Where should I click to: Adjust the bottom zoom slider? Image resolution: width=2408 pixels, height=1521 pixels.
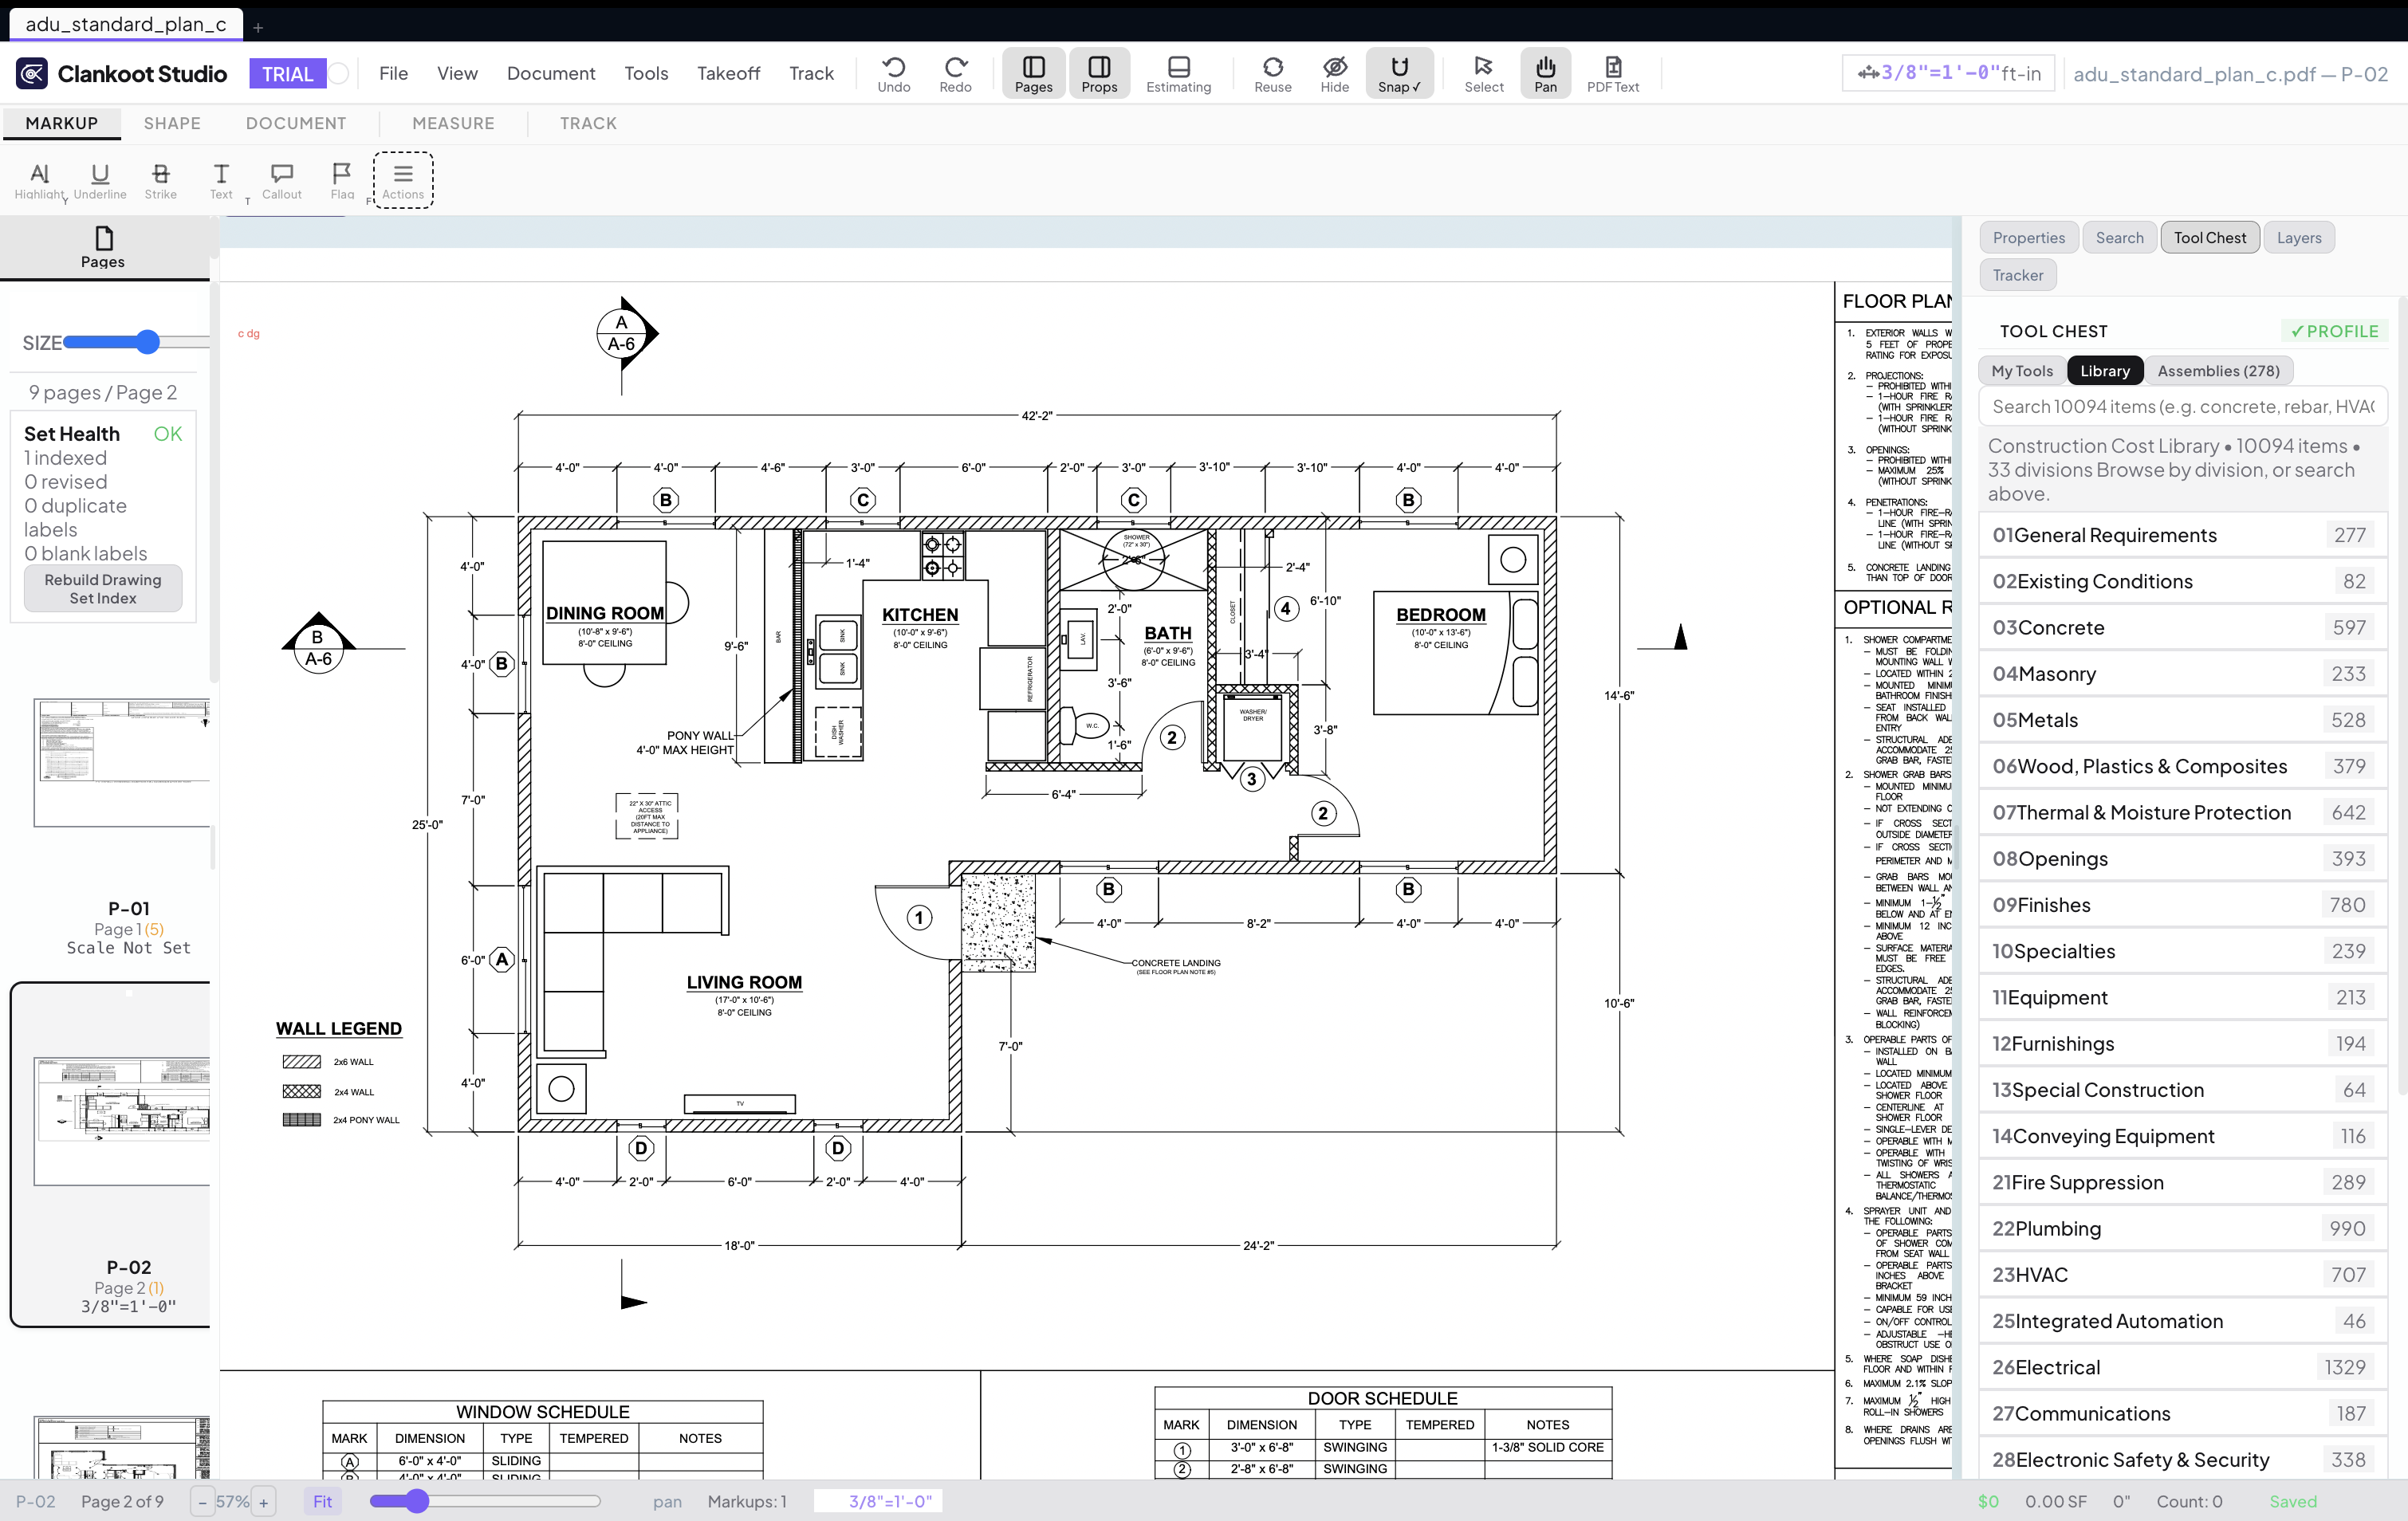pyautogui.click(x=485, y=1501)
